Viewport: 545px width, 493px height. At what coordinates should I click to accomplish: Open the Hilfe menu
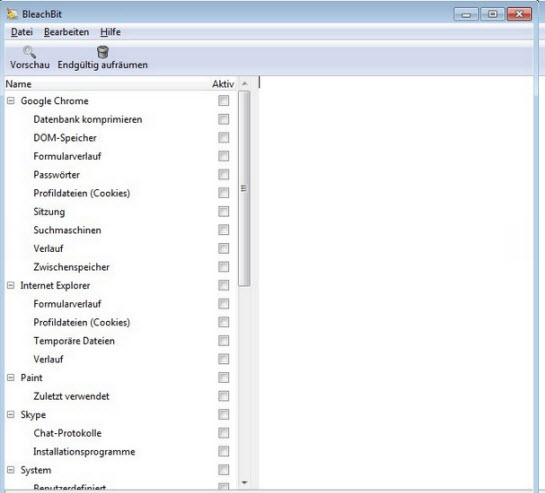pos(110,32)
